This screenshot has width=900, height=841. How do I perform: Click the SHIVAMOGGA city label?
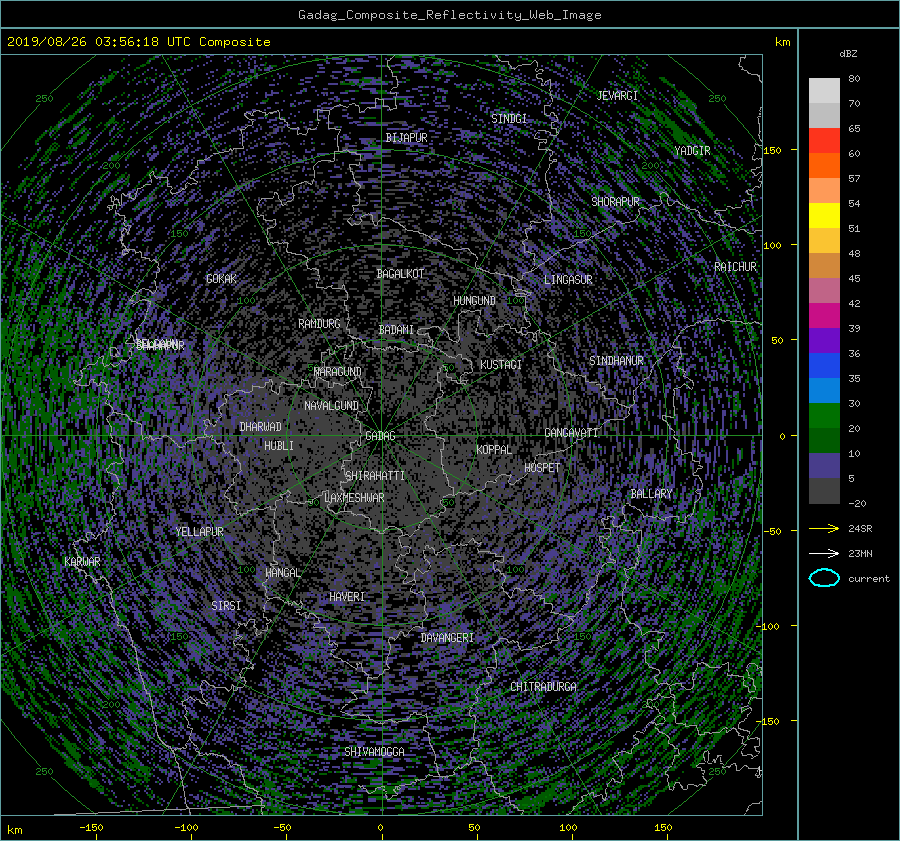point(374,752)
